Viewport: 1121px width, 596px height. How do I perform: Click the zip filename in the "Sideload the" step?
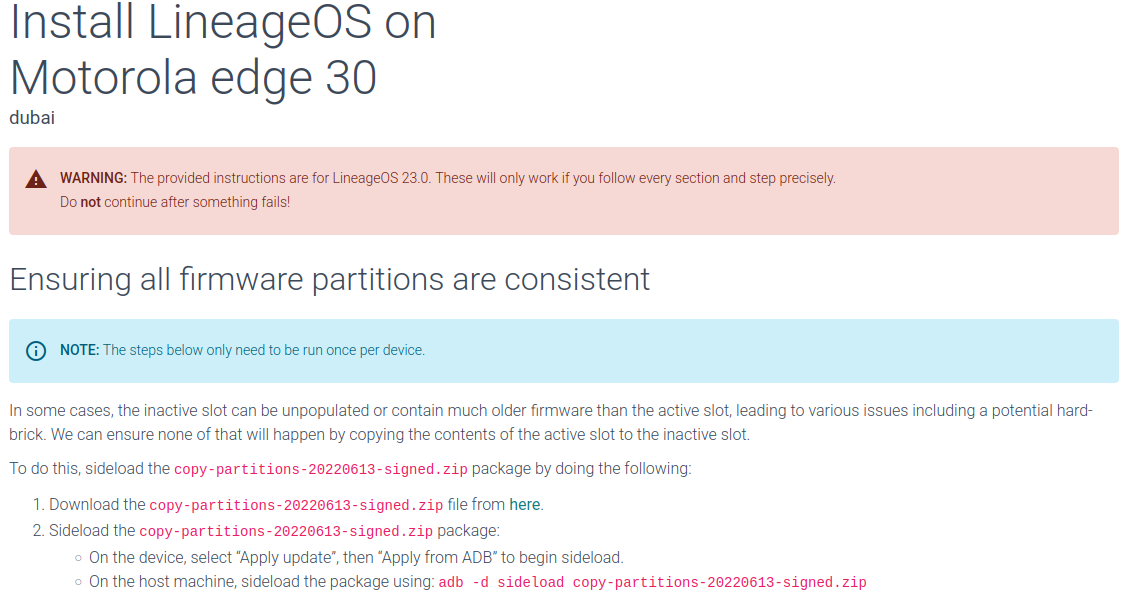click(286, 531)
